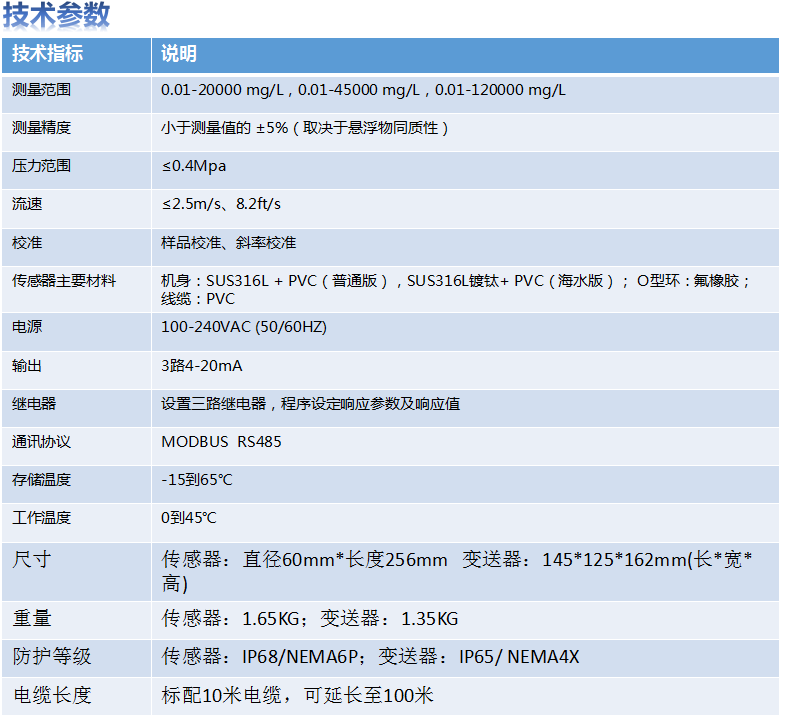Select the 工作温度 row label
Image resolution: width=786 pixels, height=721 pixels.
click(x=41, y=518)
